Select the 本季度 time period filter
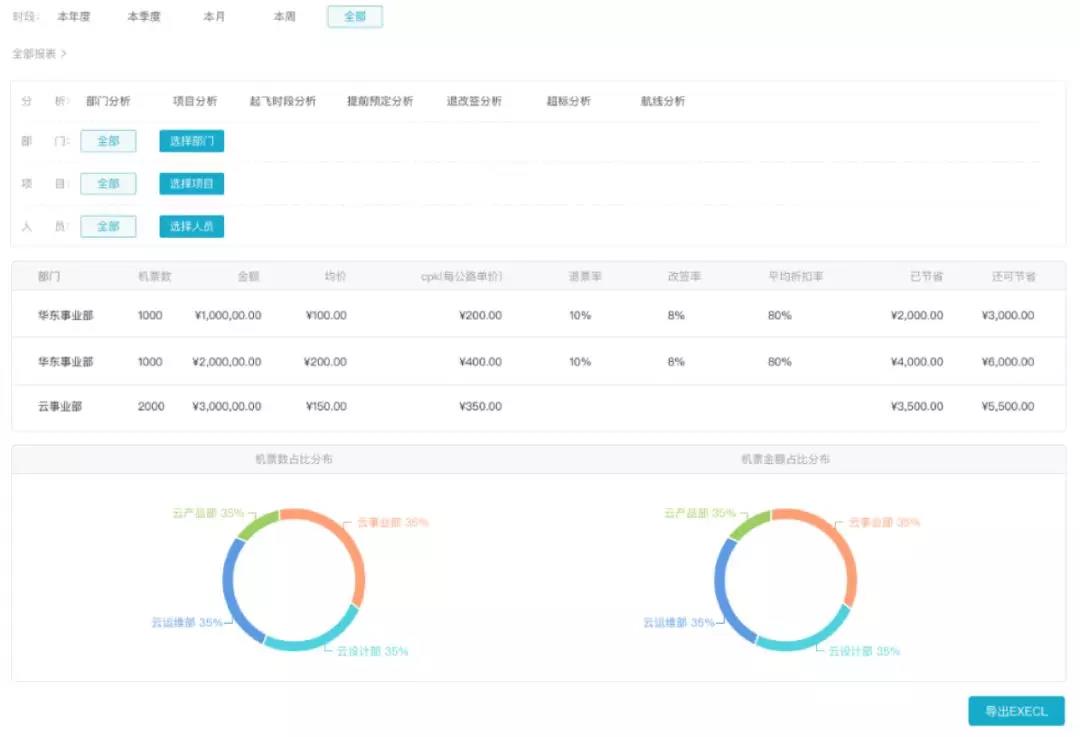 click(x=144, y=17)
